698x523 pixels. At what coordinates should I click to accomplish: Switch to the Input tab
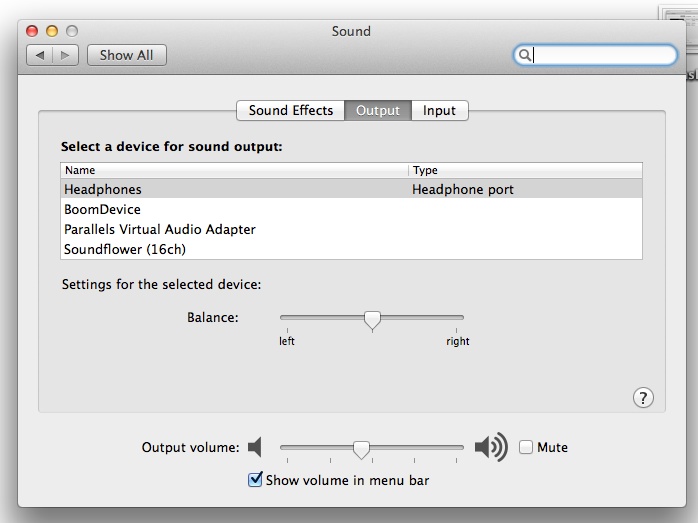point(439,111)
